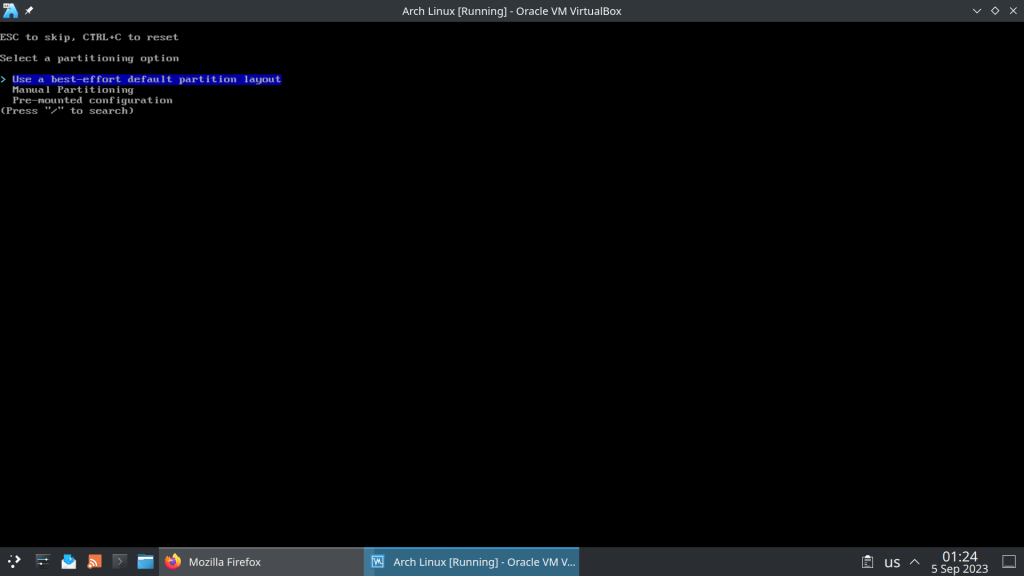Pick the 'Pre-mounted configuration' option

[x=92, y=100]
